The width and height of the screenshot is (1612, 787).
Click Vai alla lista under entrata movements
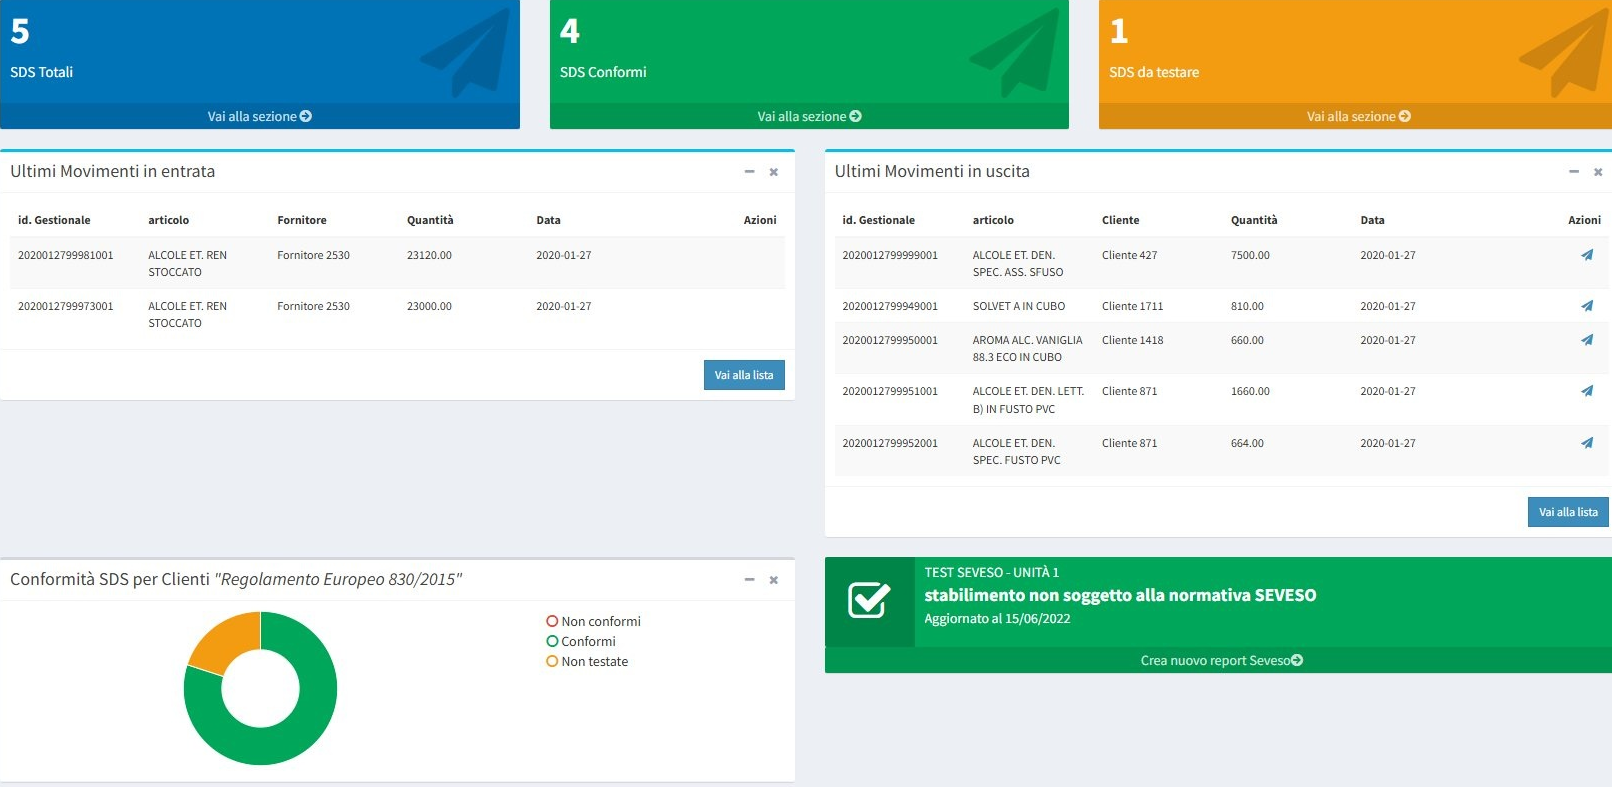click(x=744, y=375)
